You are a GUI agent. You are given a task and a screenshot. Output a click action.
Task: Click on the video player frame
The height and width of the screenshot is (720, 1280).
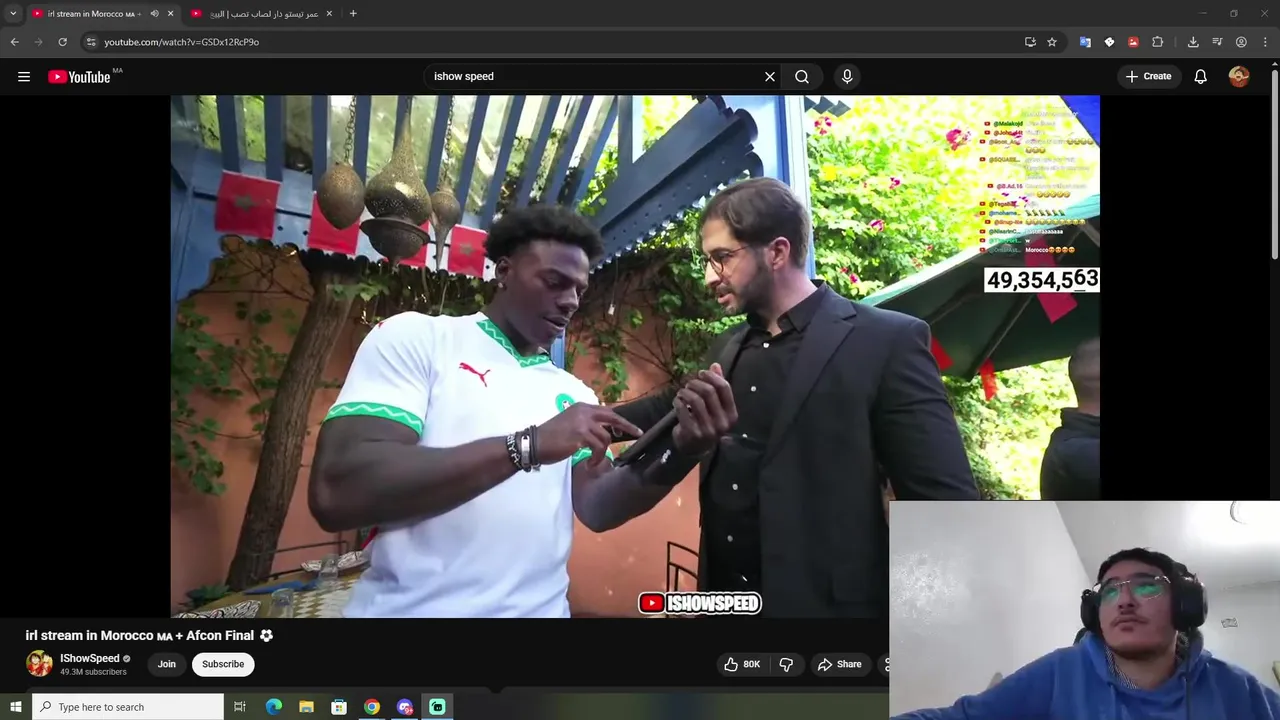pos(635,356)
